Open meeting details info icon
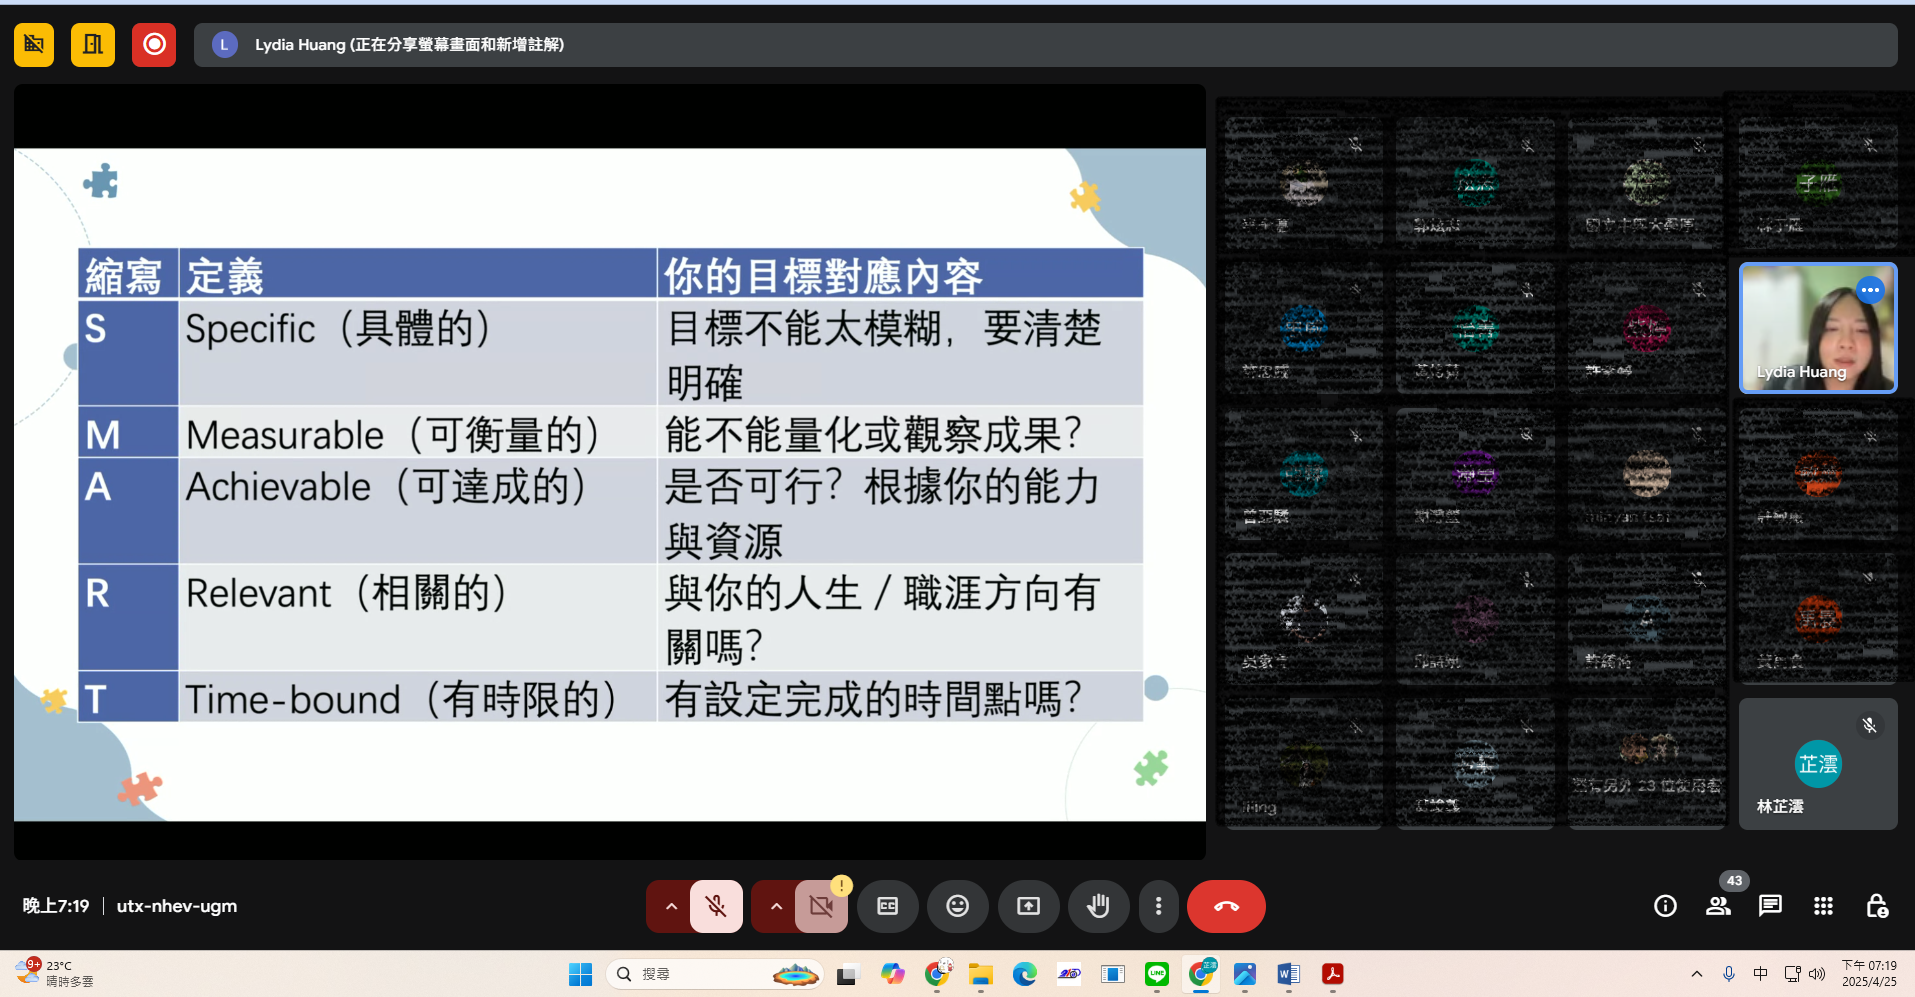This screenshot has width=1915, height=997. point(1665,906)
